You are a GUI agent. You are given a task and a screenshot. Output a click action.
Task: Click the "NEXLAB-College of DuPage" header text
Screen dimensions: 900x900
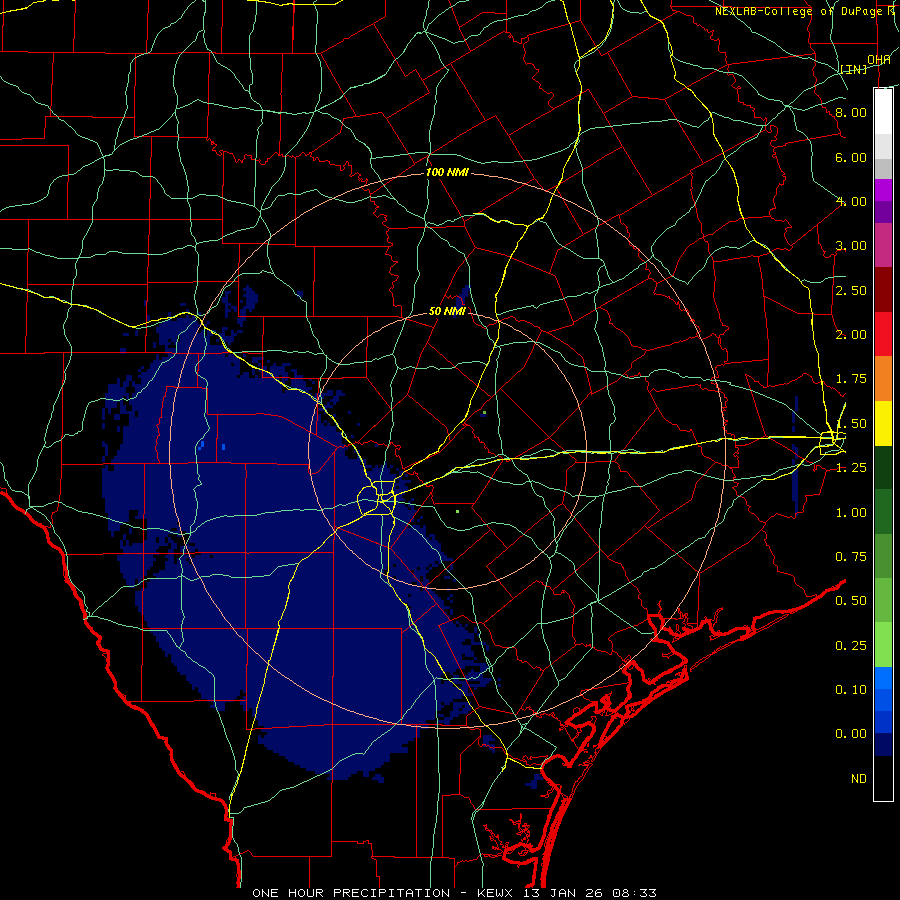point(798,11)
